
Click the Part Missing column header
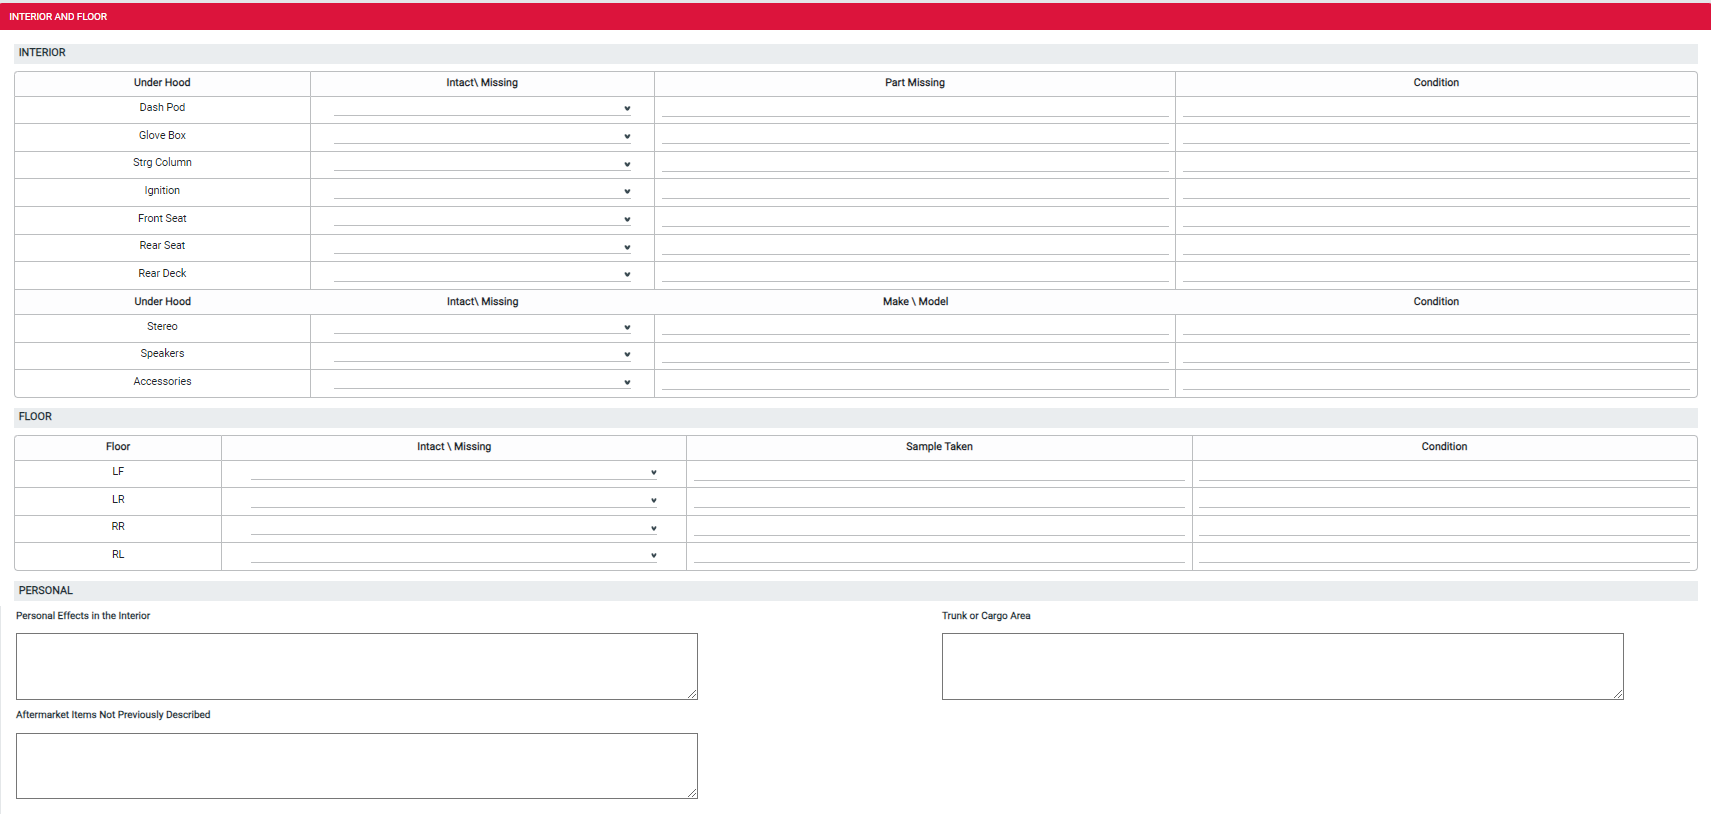point(915,83)
